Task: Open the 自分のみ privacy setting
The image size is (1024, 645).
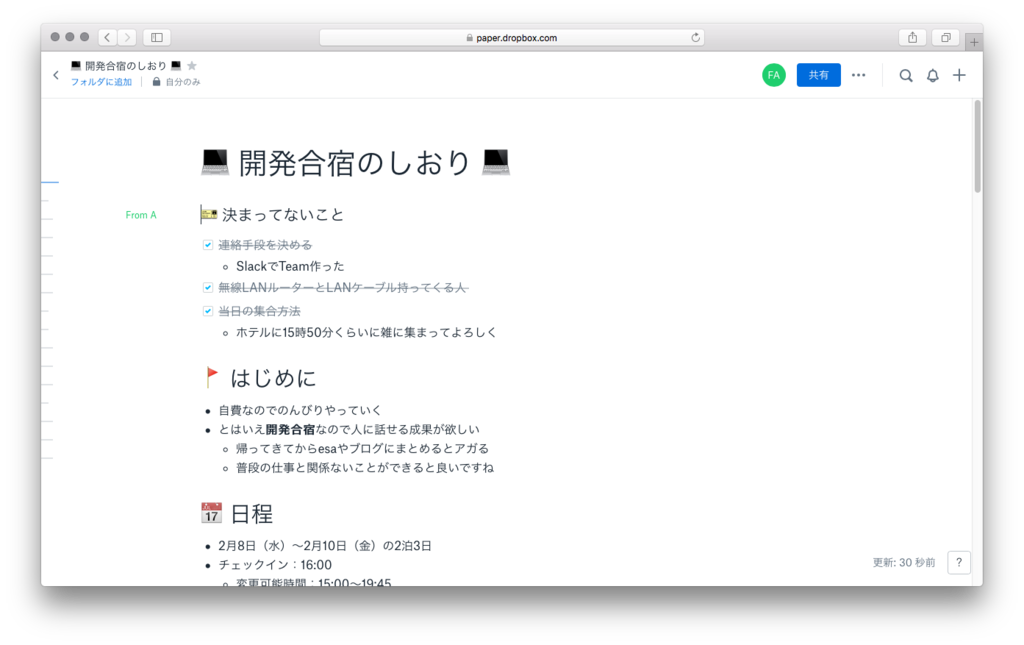Action: click(x=176, y=82)
